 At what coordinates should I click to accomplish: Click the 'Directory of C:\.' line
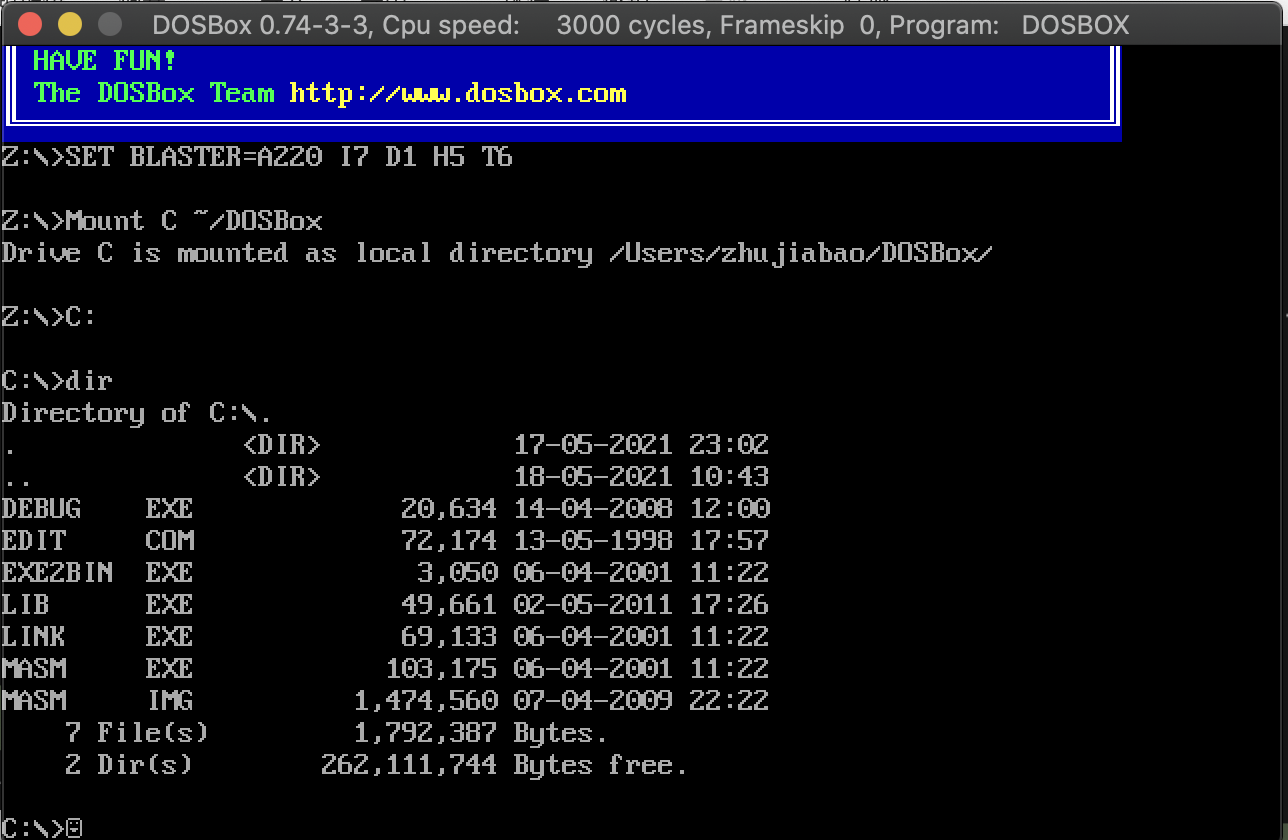tap(137, 413)
